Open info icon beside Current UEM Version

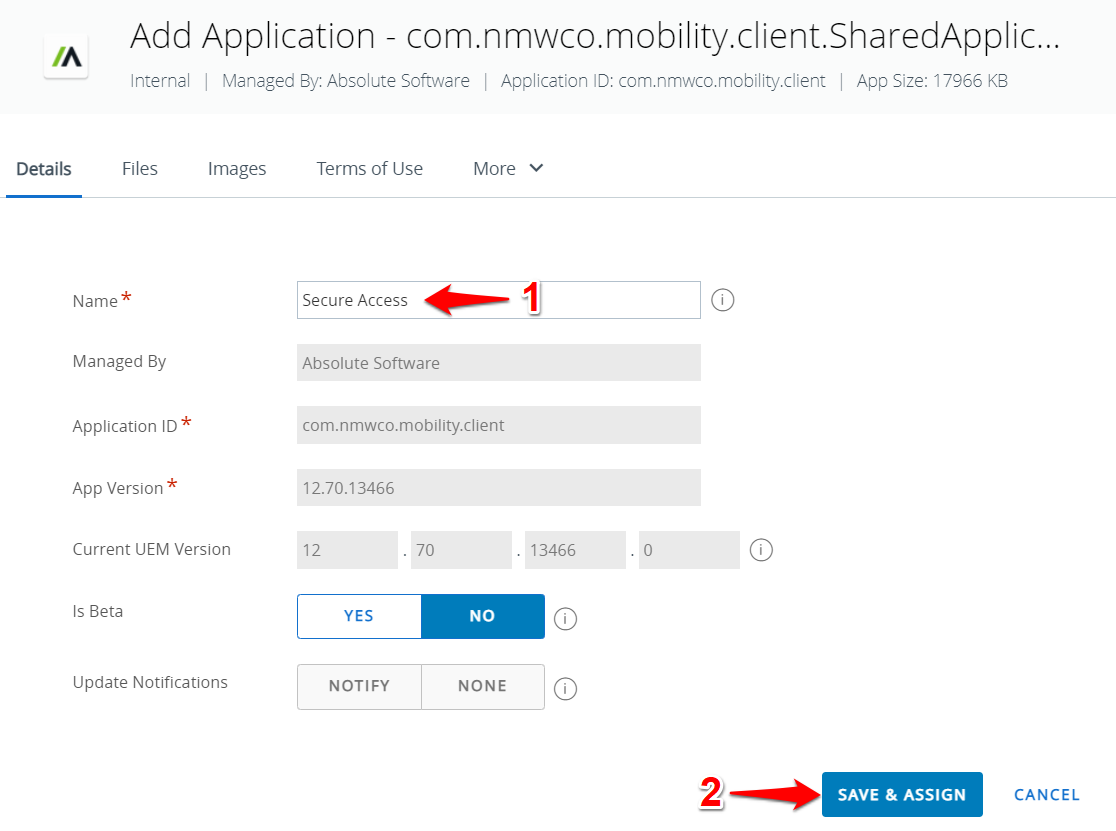[x=761, y=550]
